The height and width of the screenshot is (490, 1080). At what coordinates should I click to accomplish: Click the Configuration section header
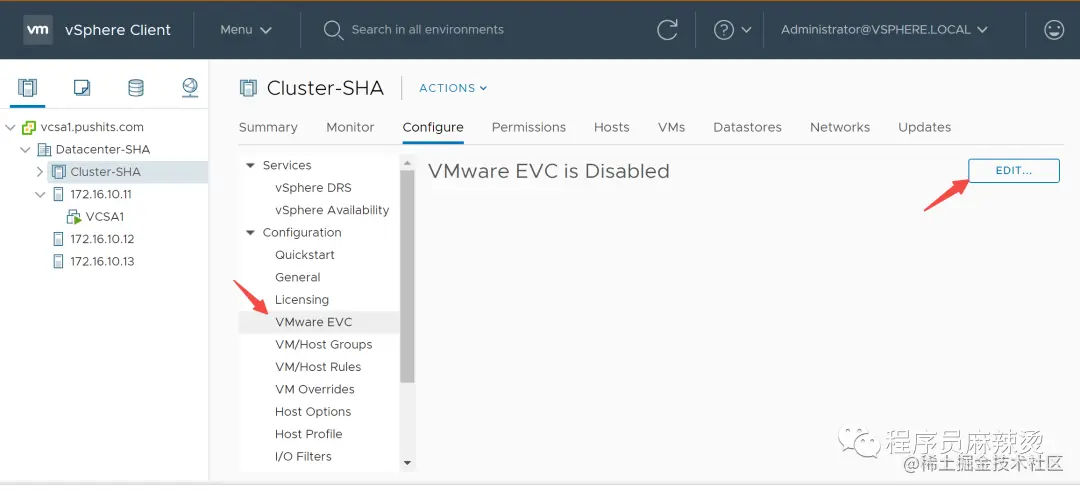pos(302,233)
